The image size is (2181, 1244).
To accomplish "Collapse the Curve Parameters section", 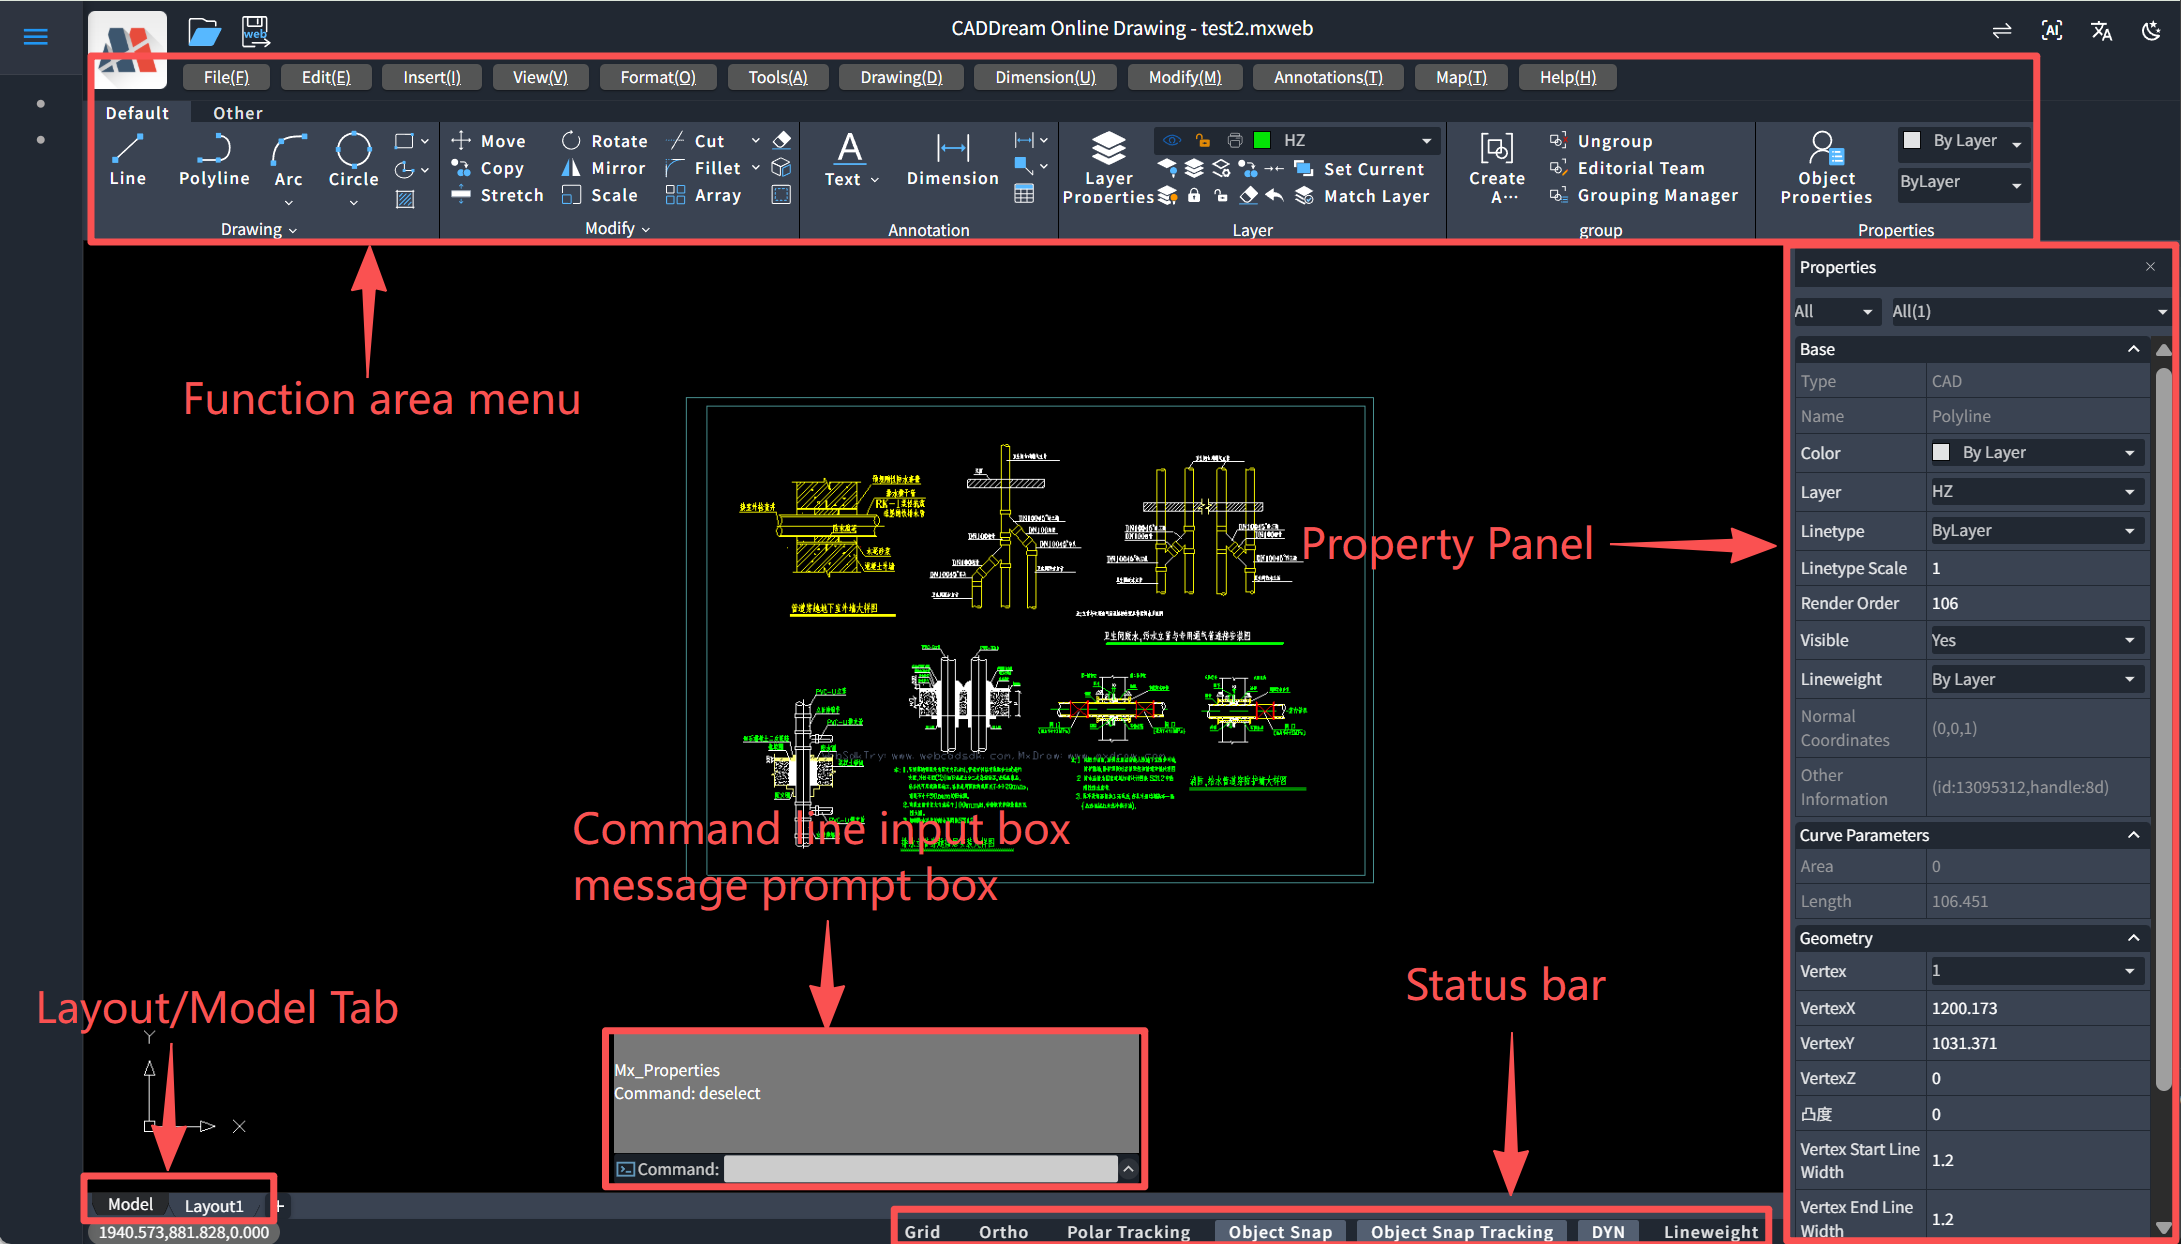I will click(x=2133, y=835).
